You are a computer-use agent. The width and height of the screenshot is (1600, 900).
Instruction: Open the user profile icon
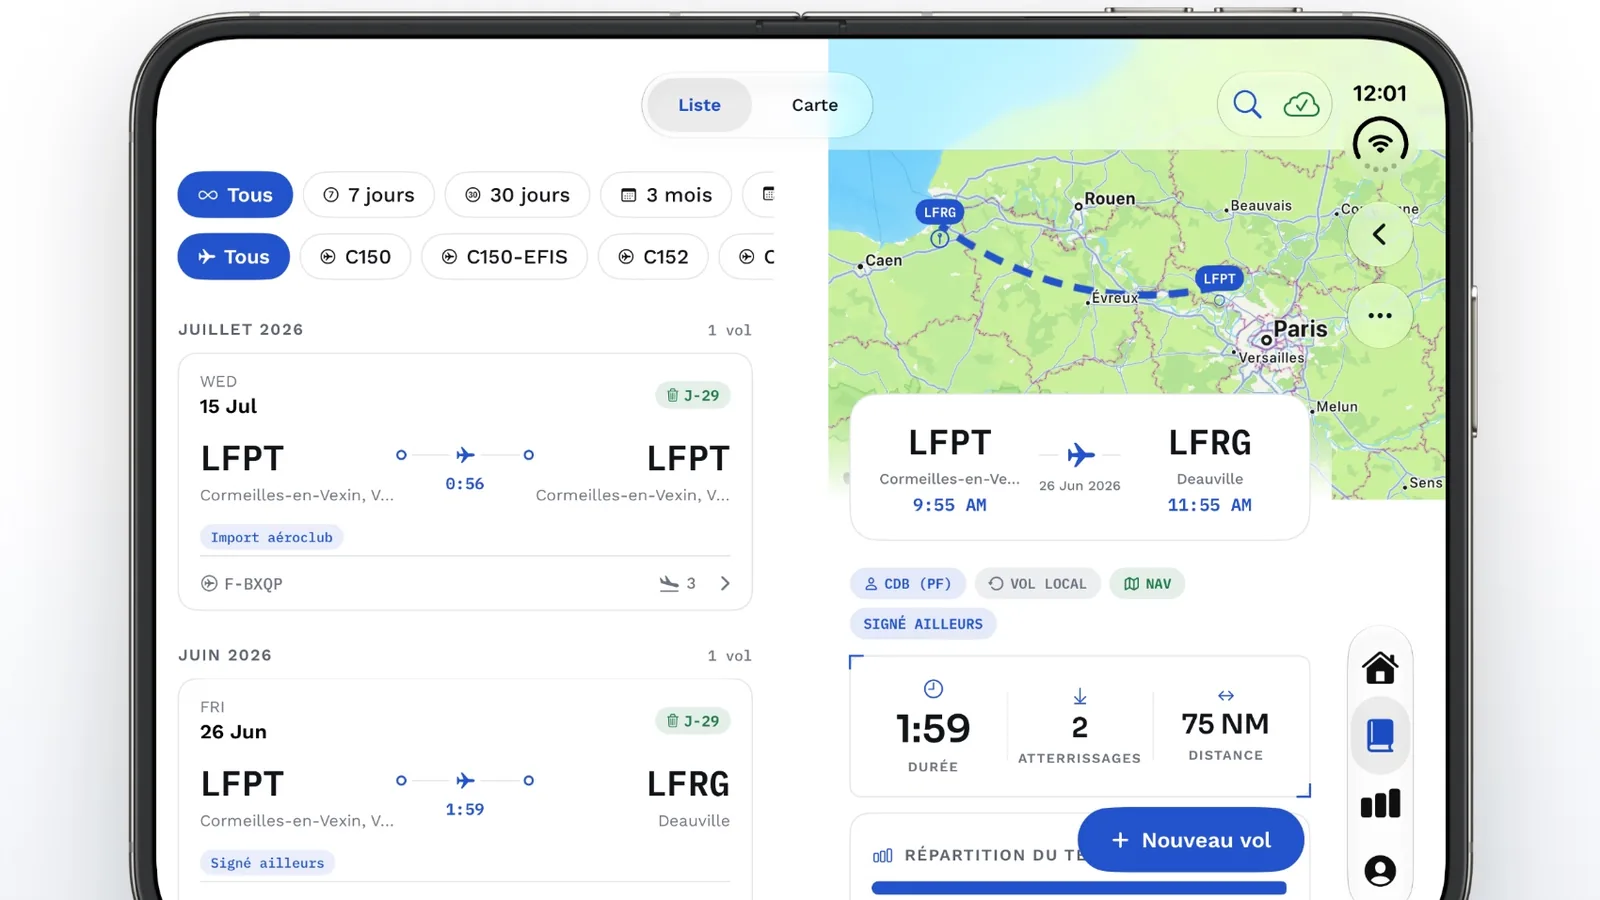[1380, 870]
